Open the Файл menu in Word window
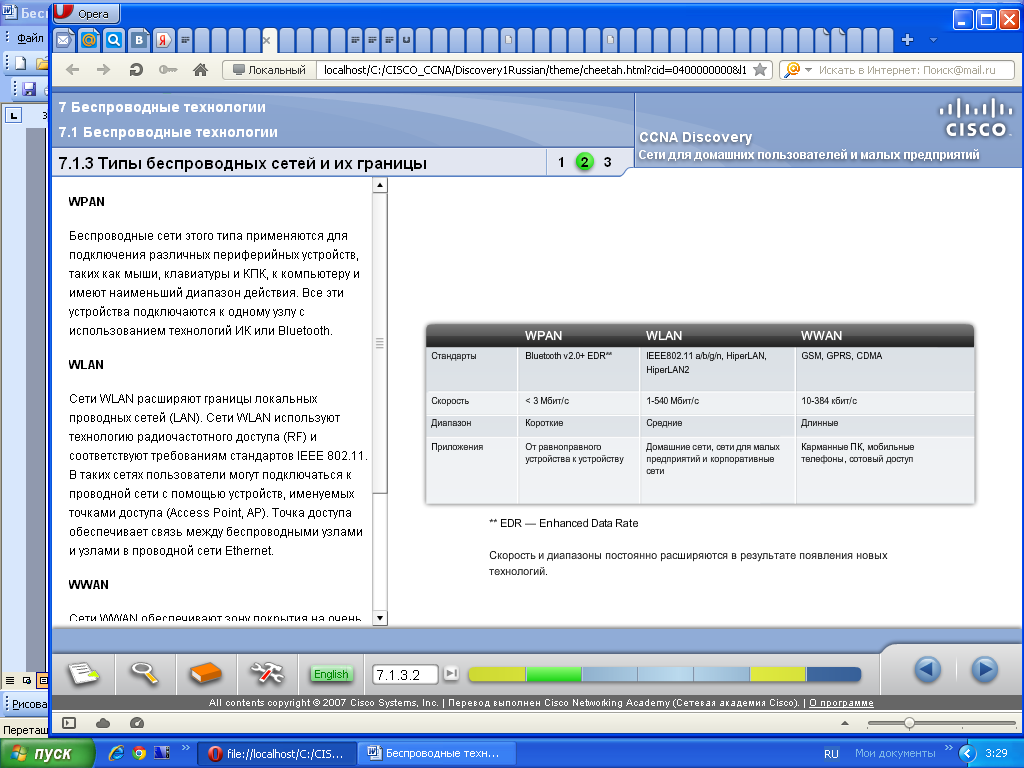 tap(29, 38)
